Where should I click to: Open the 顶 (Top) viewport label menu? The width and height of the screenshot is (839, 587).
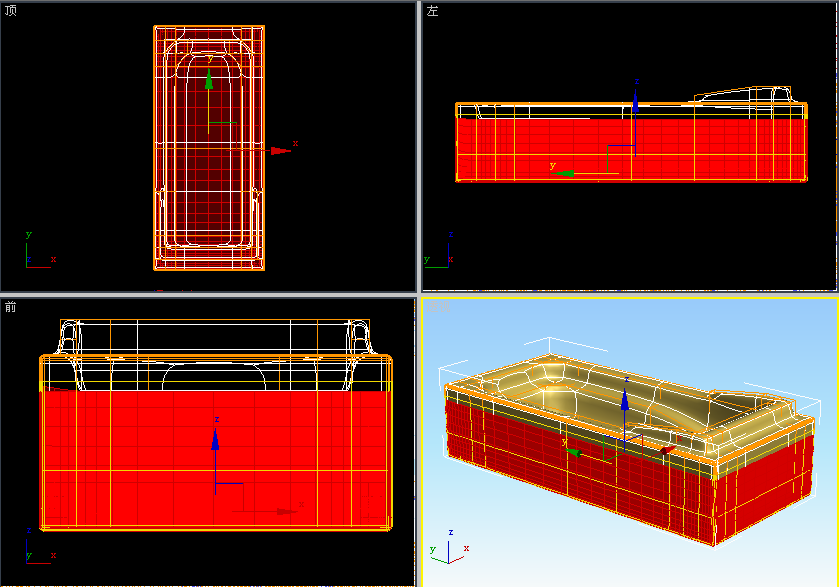point(11,11)
